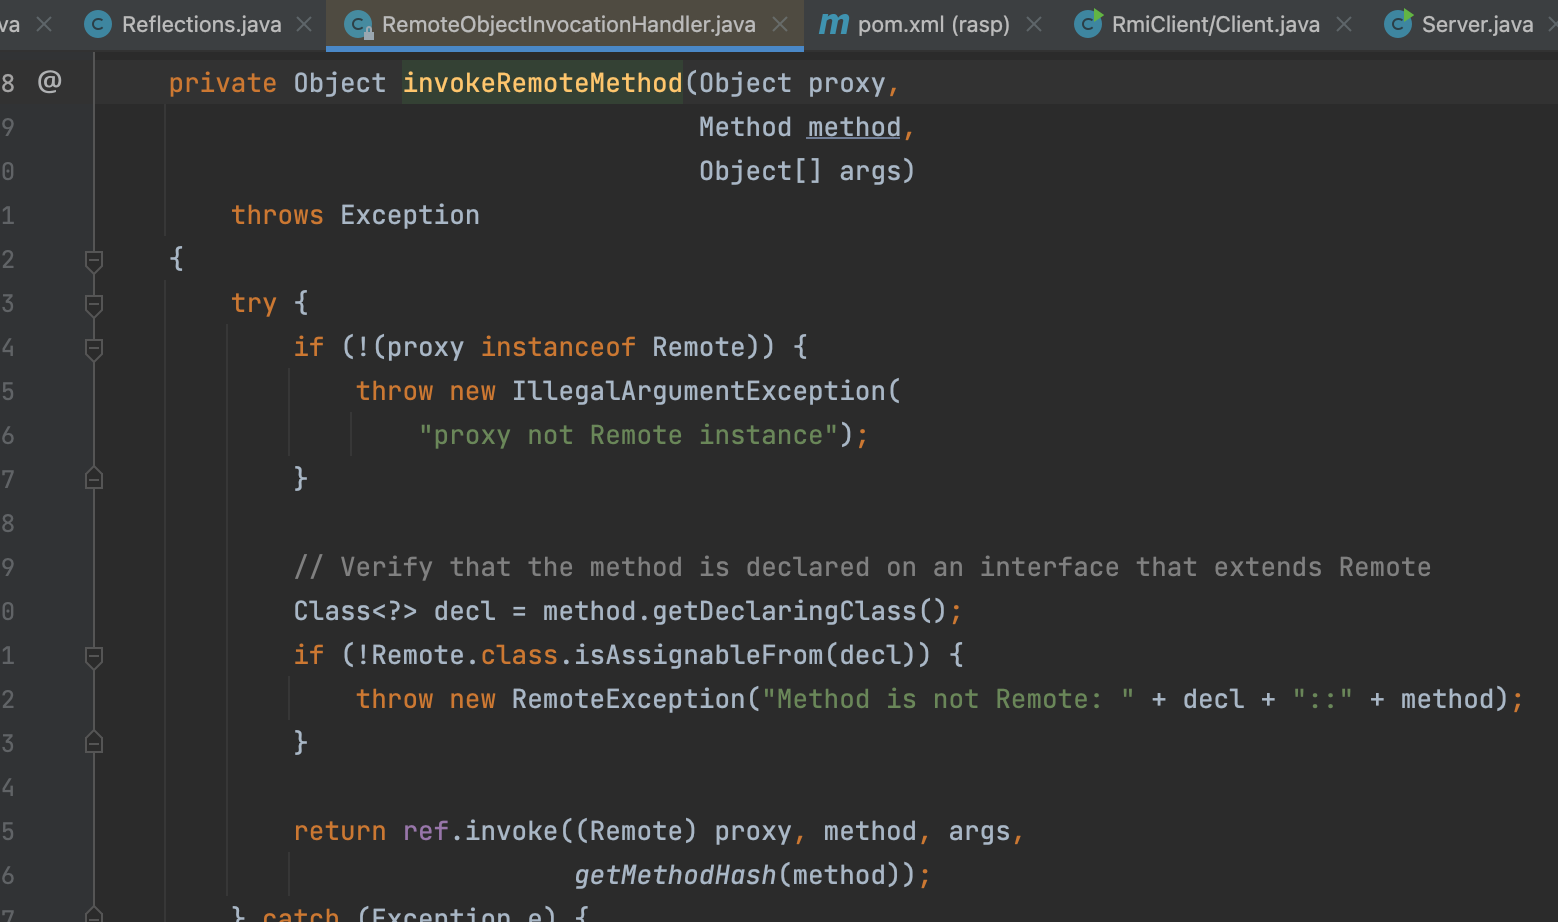Screen dimensions: 1558x922
Task: Click the invokeRemoteMethod method name
Action: click(x=542, y=83)
